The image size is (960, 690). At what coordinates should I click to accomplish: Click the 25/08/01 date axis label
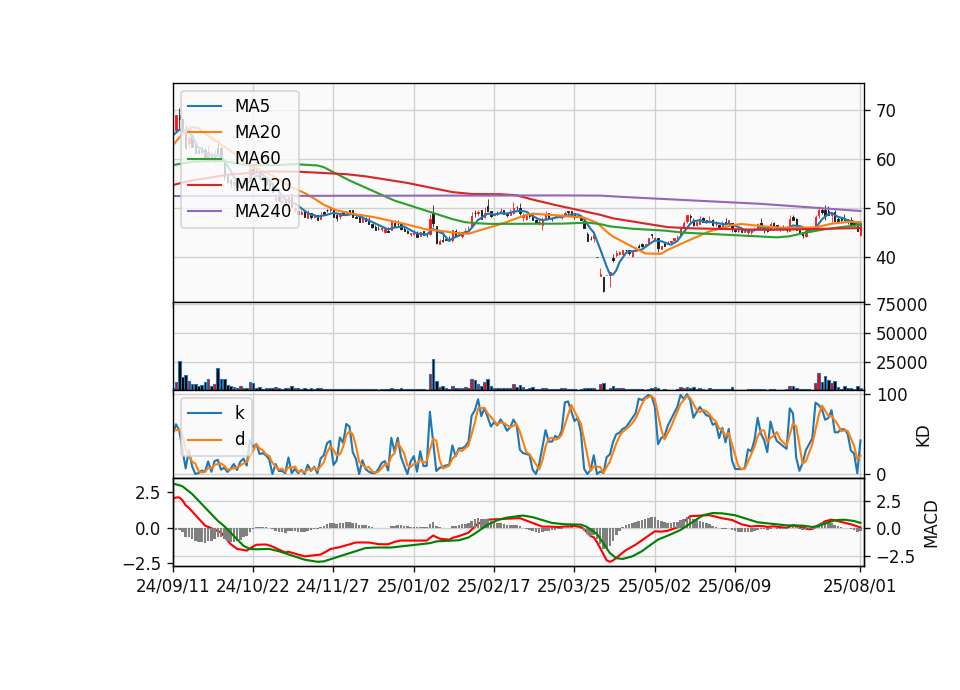860,586
